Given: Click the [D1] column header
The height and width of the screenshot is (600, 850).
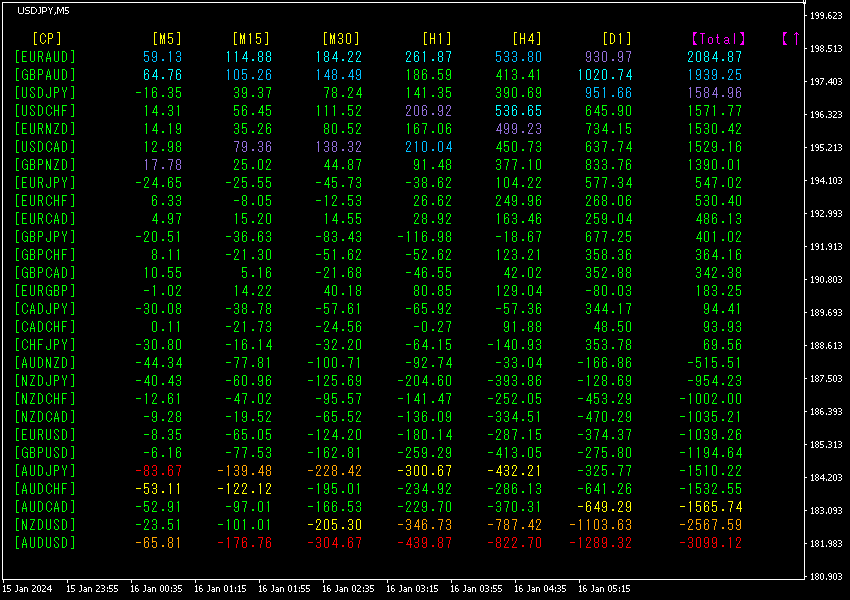Looking at the screenshot, I should (x=617, y=38).
